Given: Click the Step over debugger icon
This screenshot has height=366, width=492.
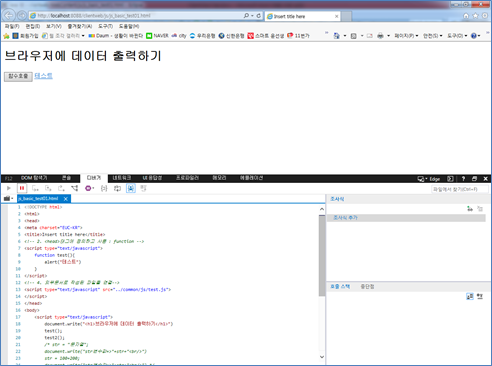Looking at the screenshot, I should click(48, 188).
